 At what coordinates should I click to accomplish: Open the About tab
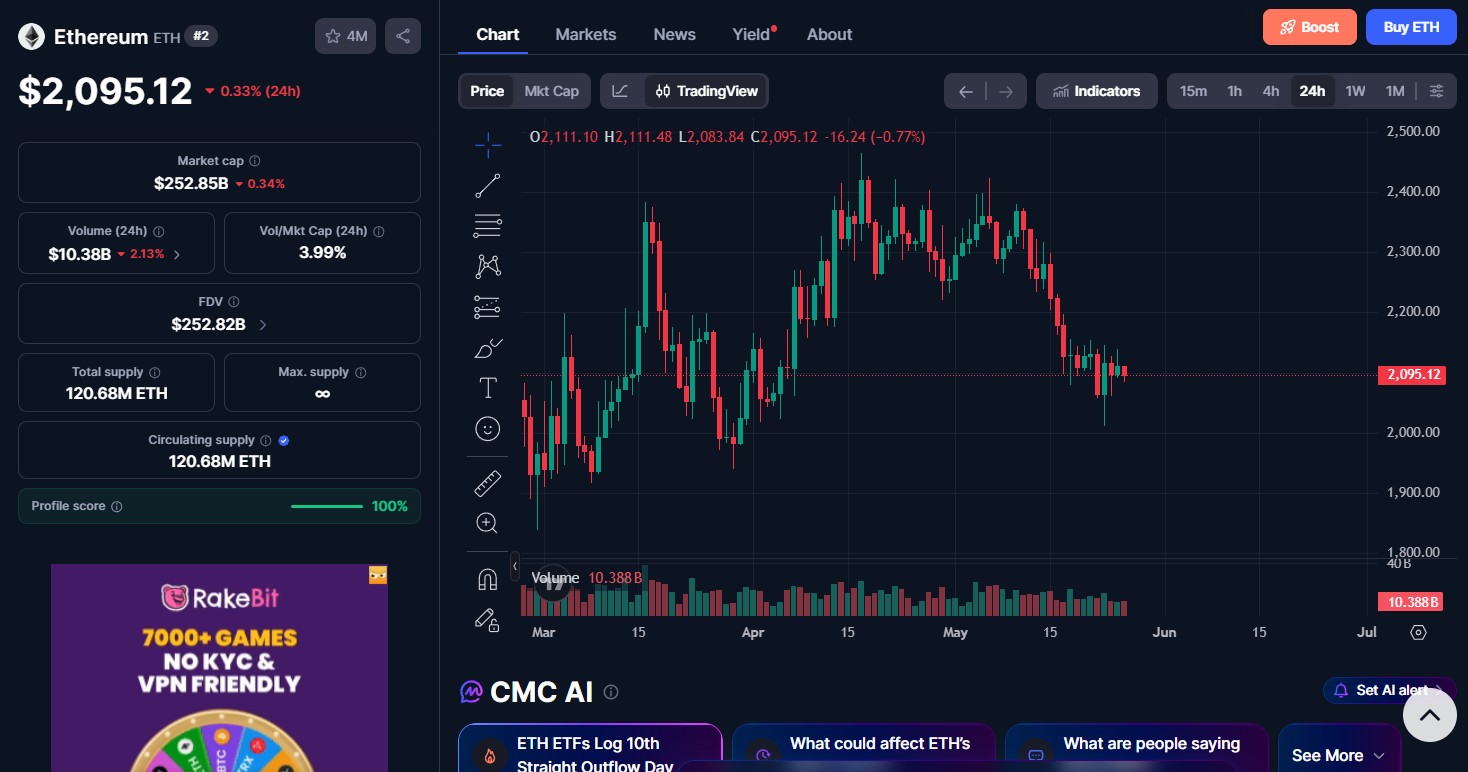click(830, 34)
